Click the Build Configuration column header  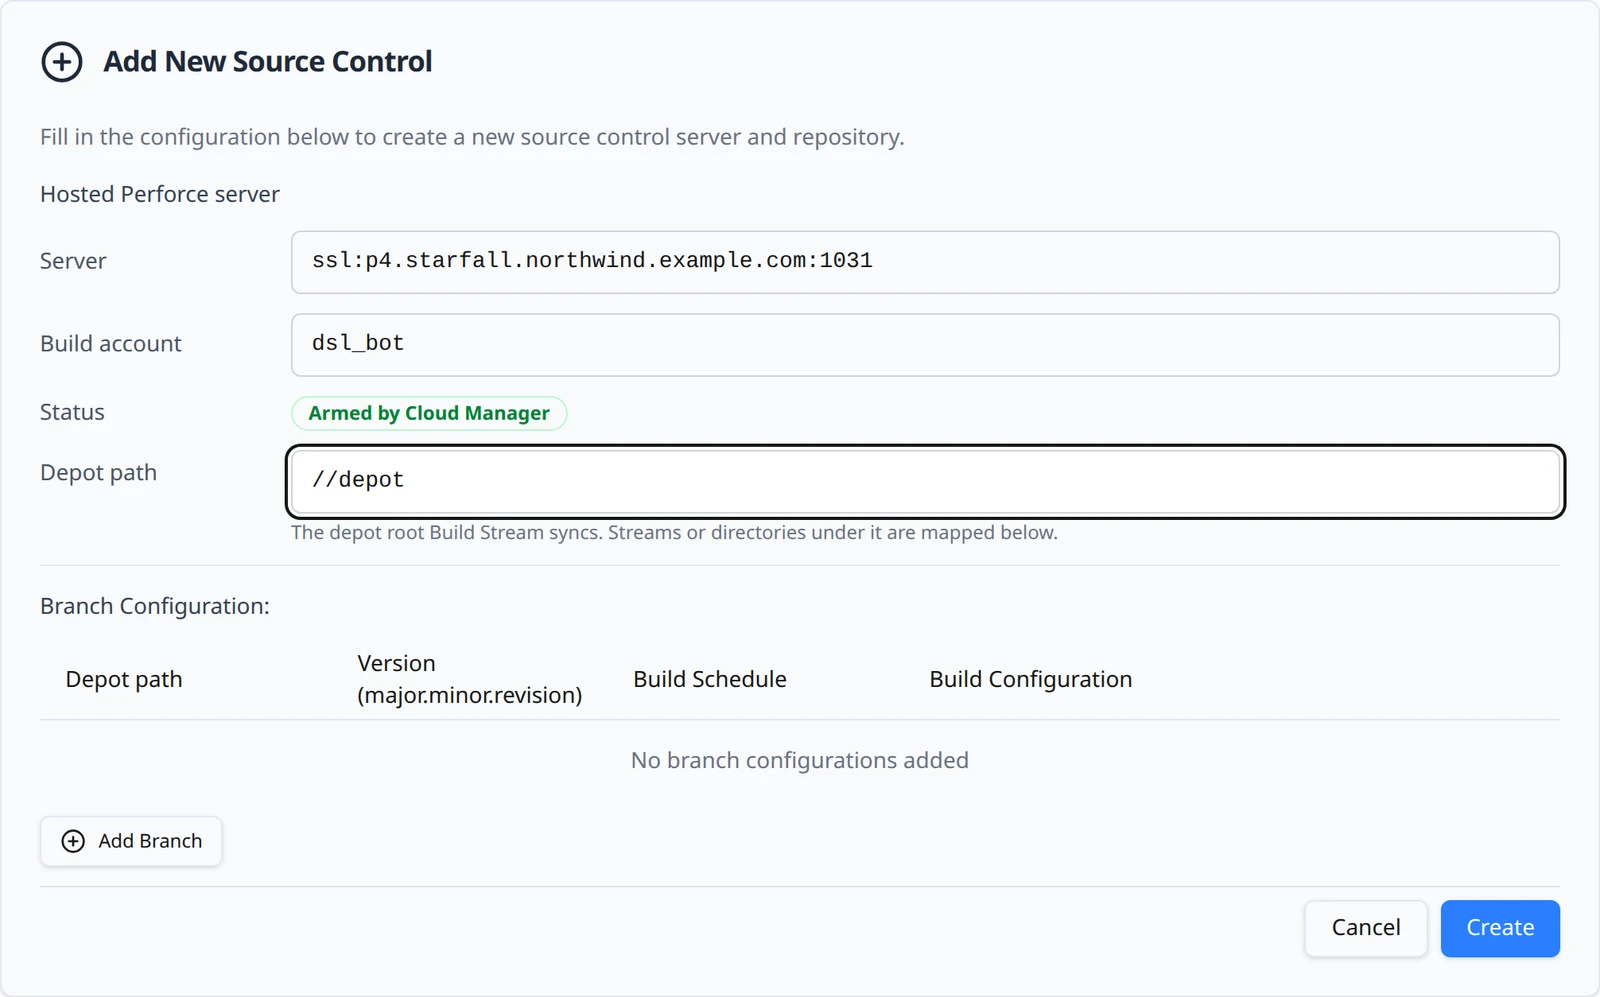coord(1031,679)
